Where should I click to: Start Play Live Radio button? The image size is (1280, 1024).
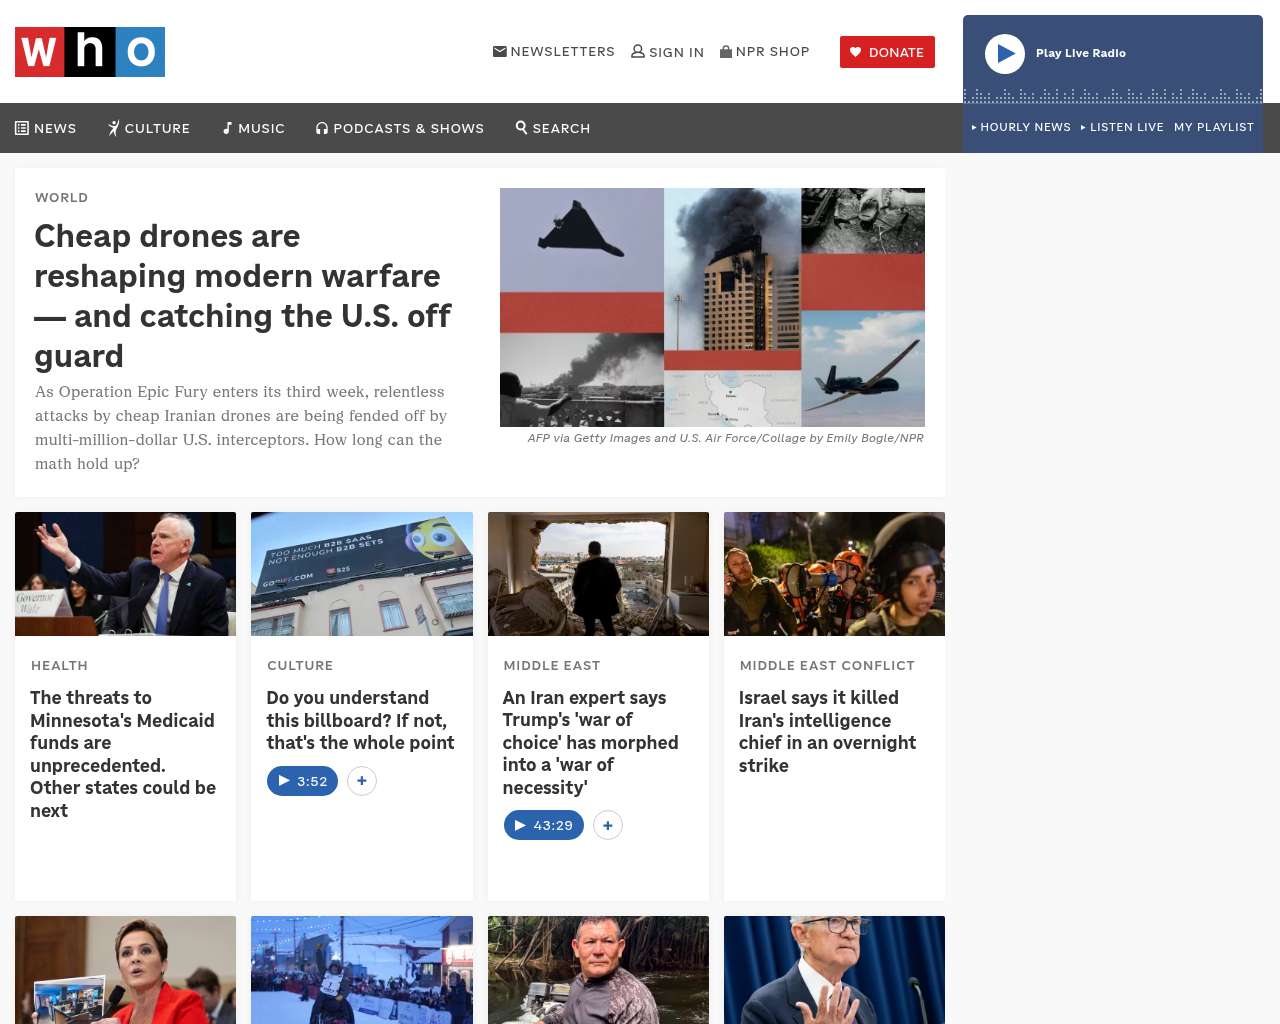click(x=1005, y=54)
